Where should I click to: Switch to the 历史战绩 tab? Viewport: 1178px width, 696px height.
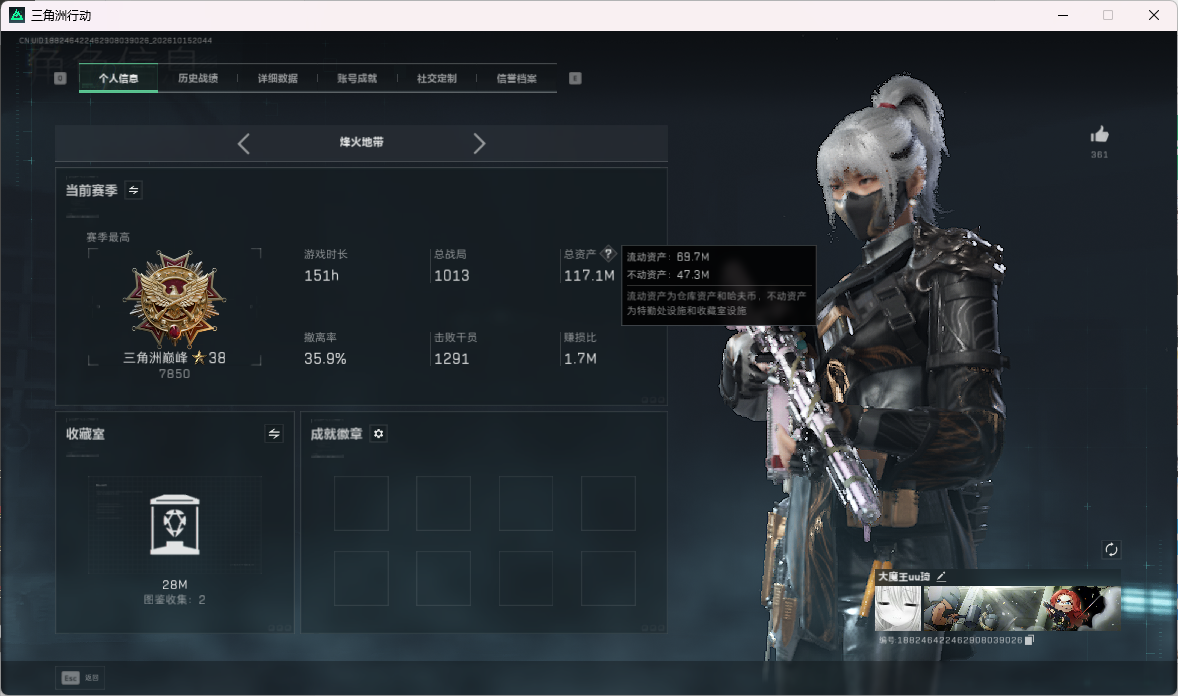[x=198, y=78]
